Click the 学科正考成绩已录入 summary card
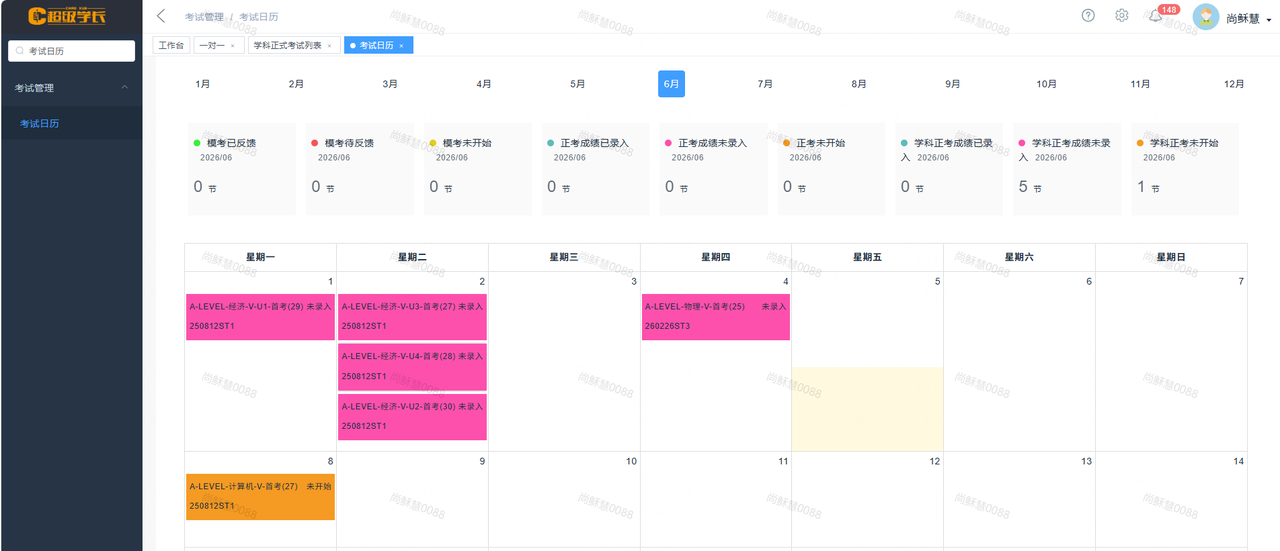 (950, 169)
